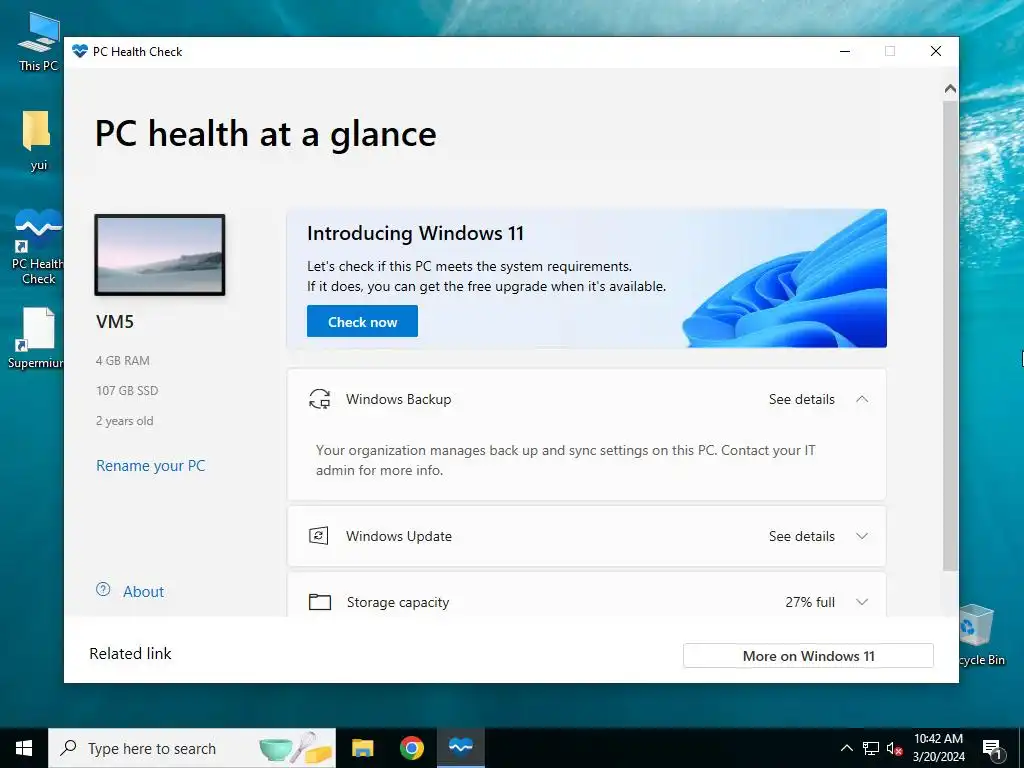The width and height of the screenshot is (1024, 768).
Task: Click the muted volume tray icon
Action: [x=894, y=748]
